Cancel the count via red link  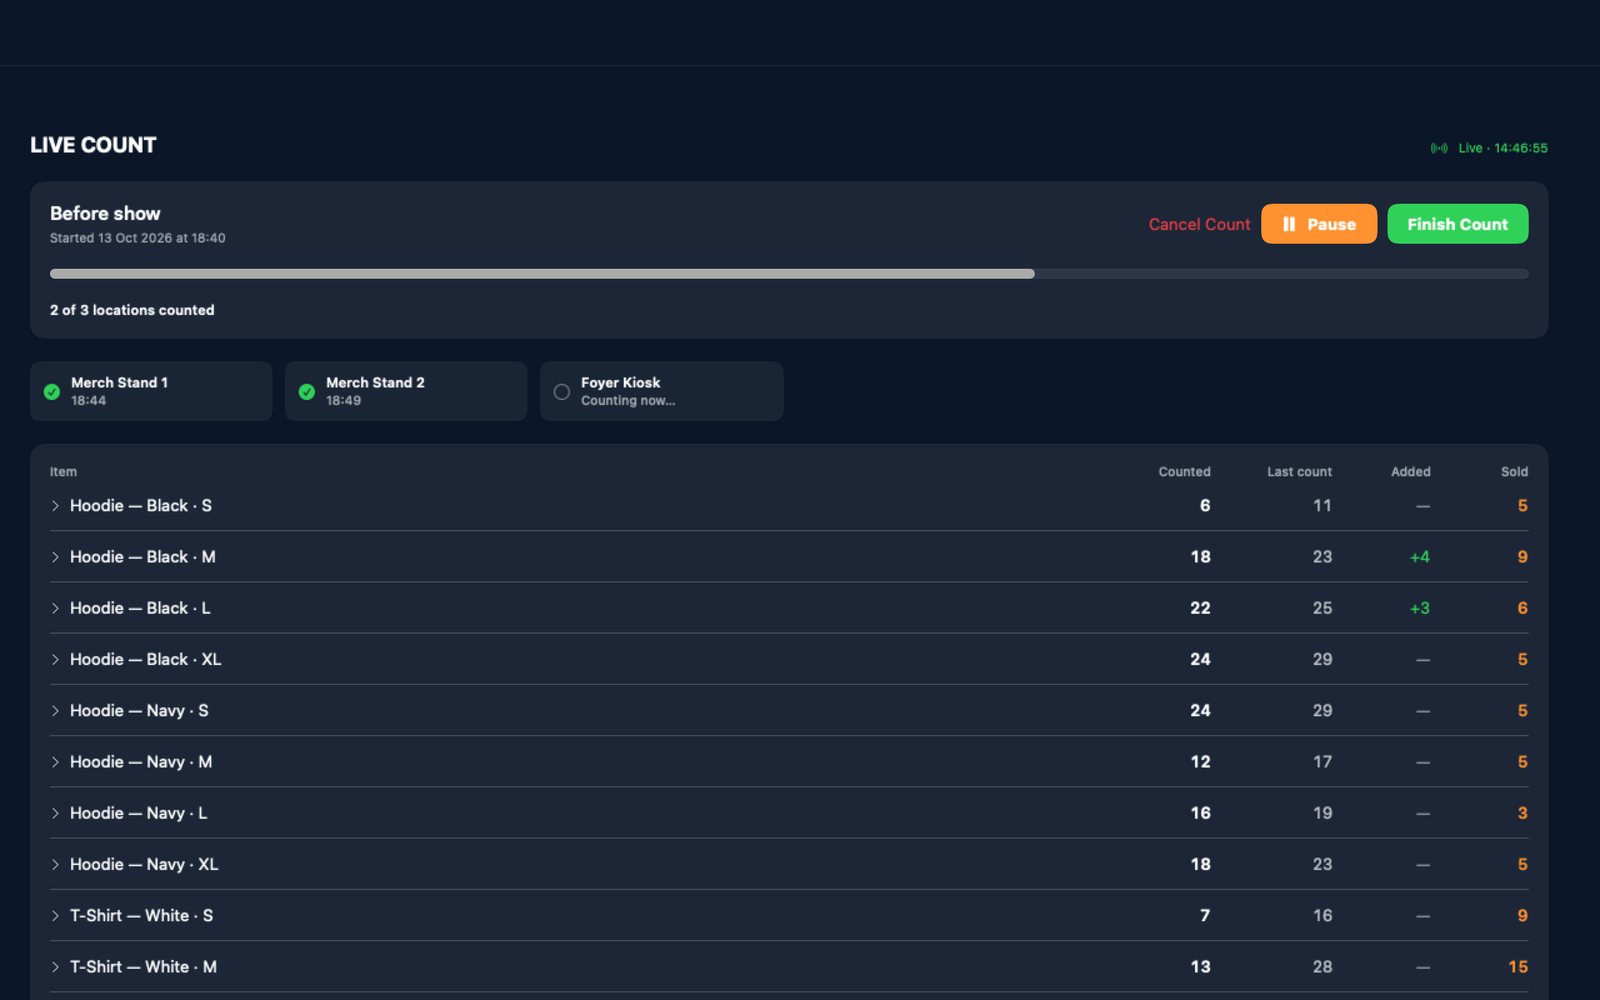pyautogui.click(x=1199, y=224)
